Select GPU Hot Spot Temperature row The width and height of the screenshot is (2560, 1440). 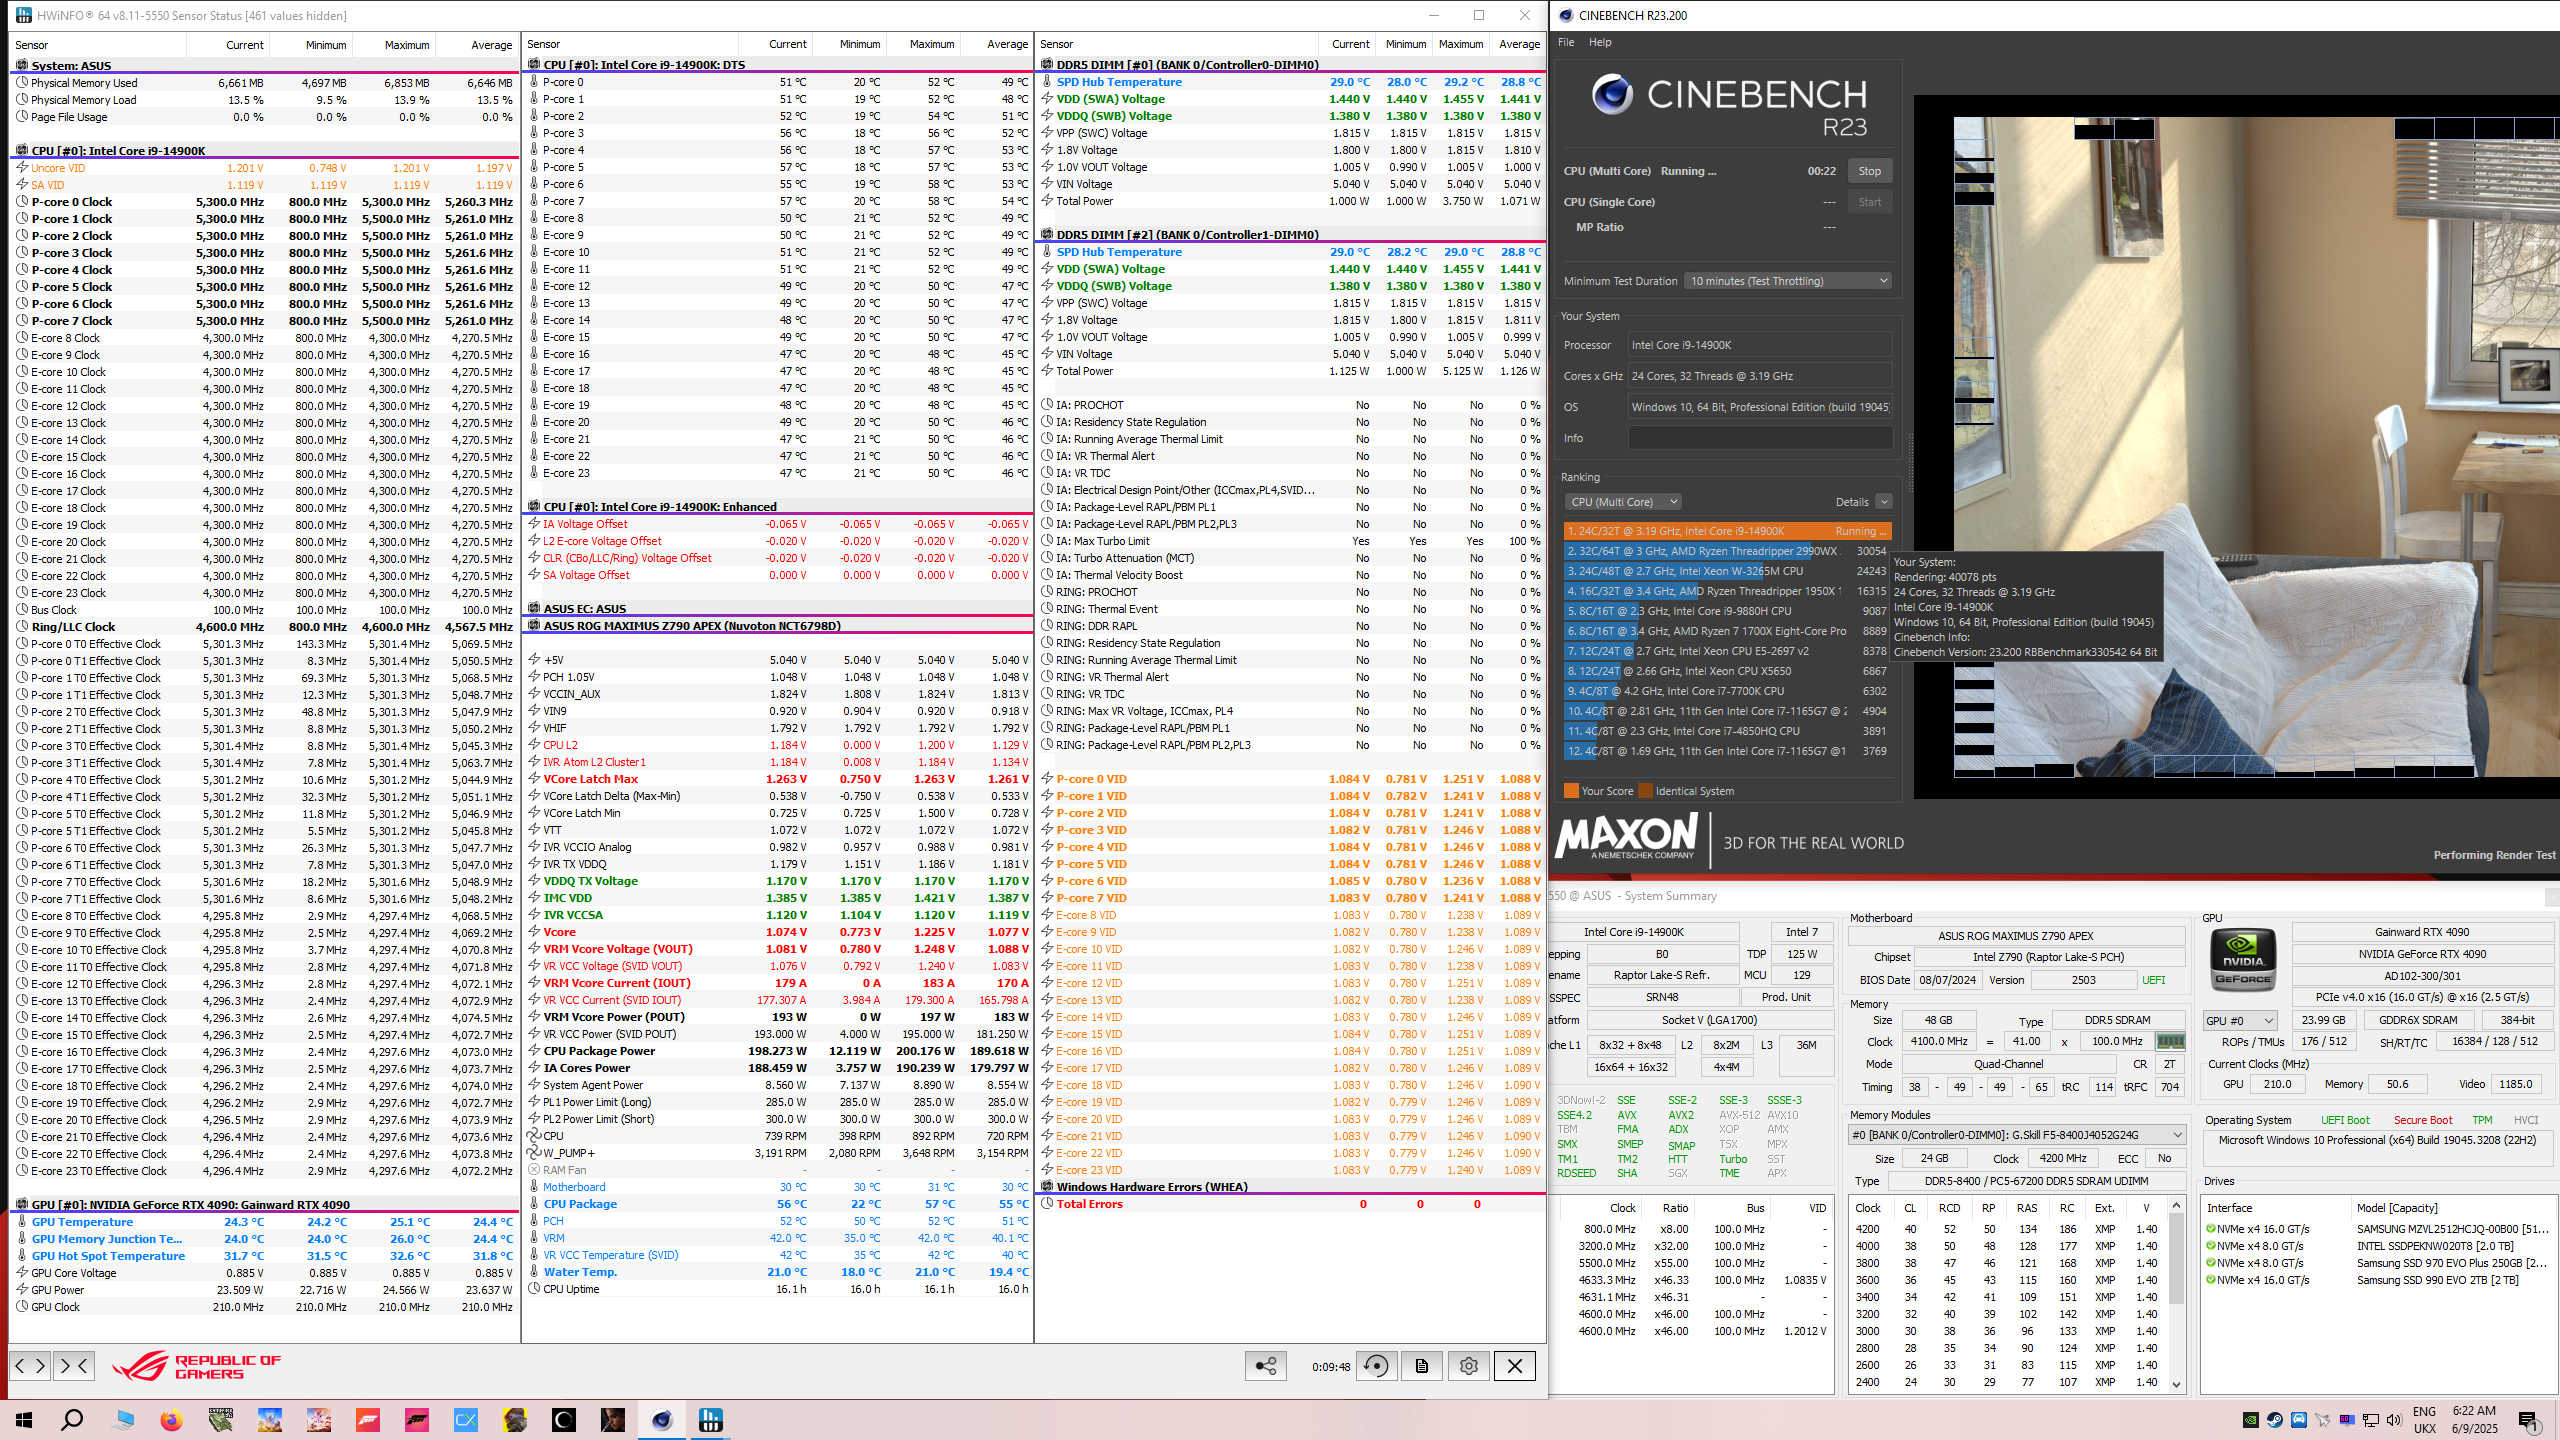265,1256
